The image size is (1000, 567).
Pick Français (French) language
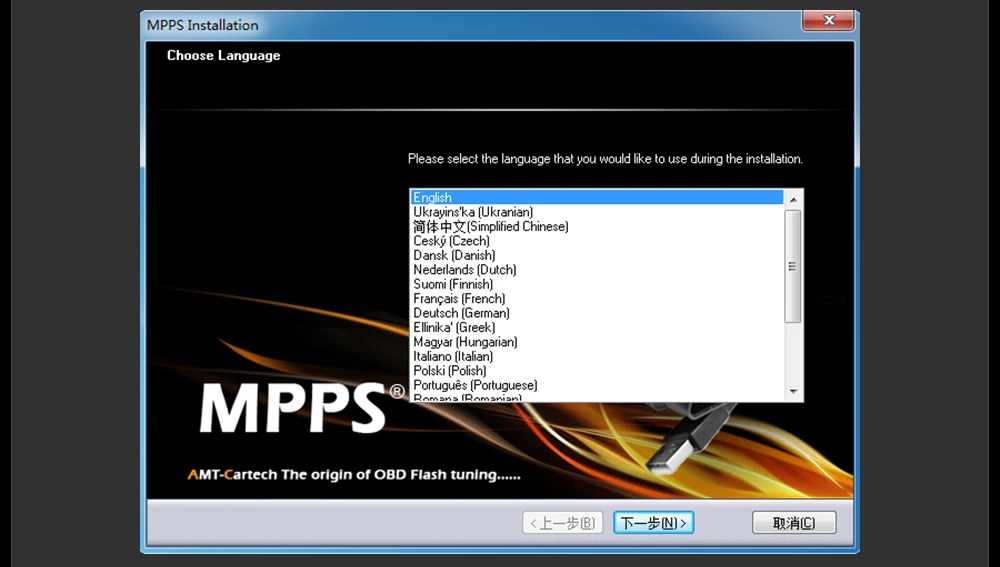point(597,298)
